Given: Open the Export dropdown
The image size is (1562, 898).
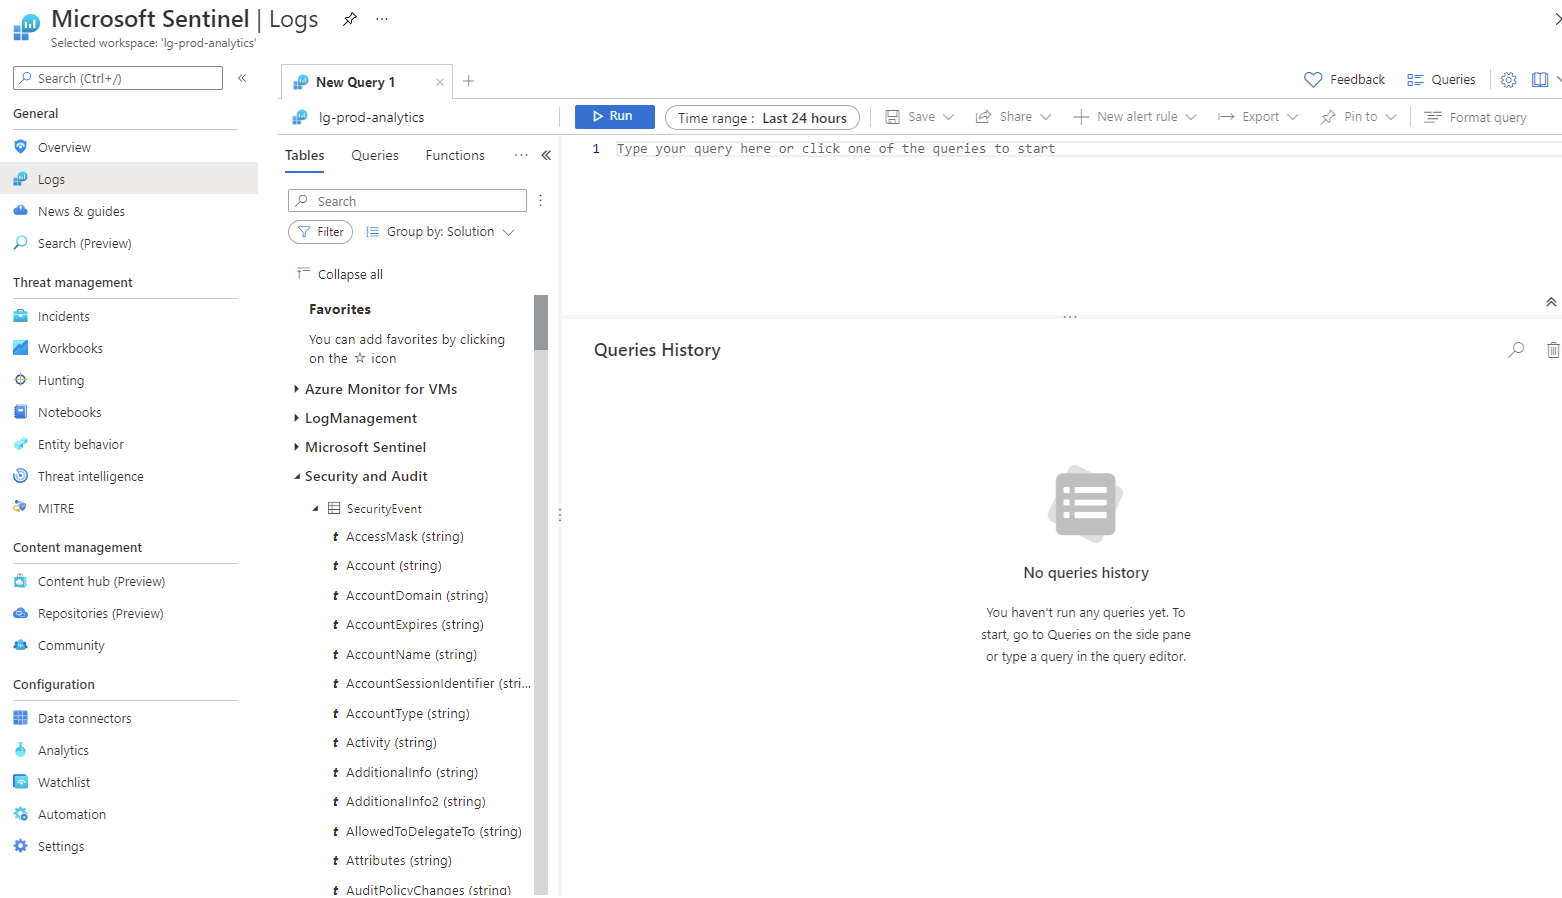Looking at the screenshot, I should pos(1258,117).
